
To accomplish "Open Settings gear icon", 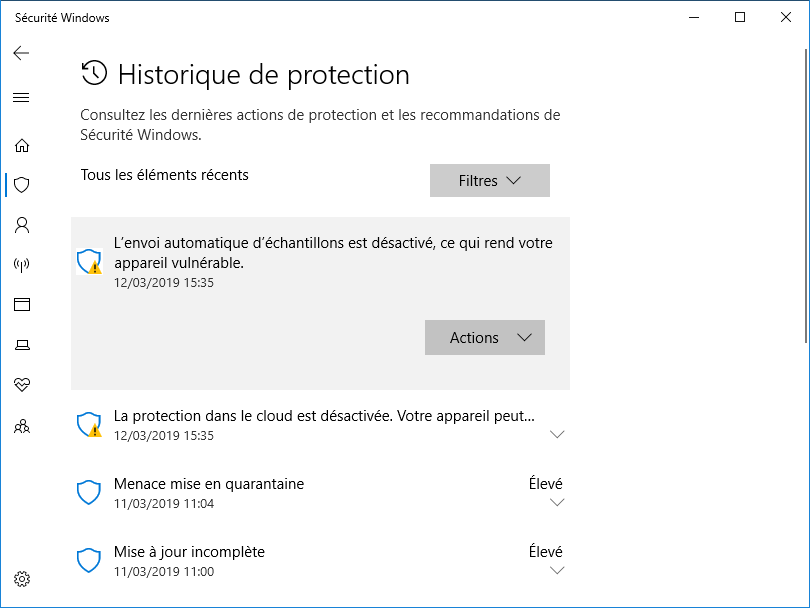I will (x=22, y=579).
